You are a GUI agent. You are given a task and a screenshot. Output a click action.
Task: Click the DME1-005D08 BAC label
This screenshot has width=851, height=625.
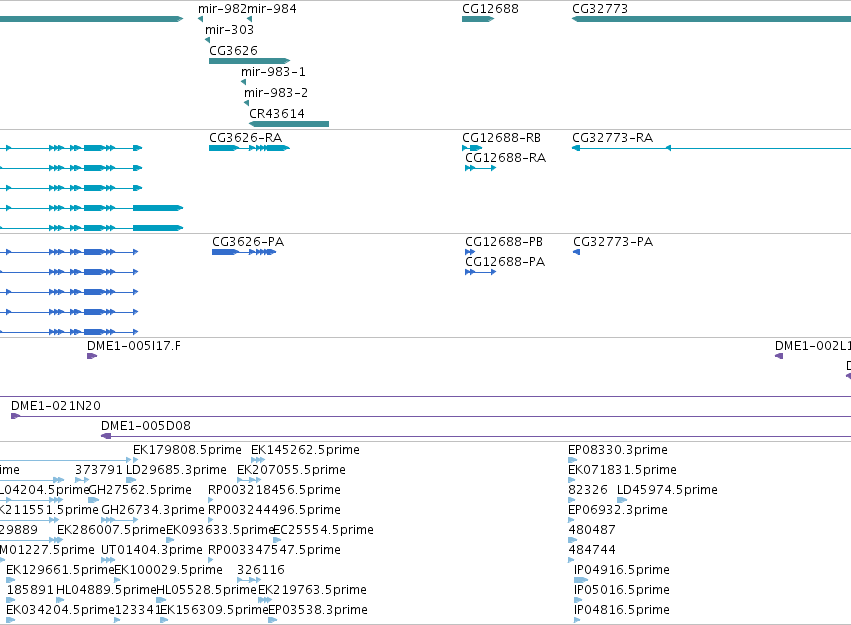(x=146, y=426)
